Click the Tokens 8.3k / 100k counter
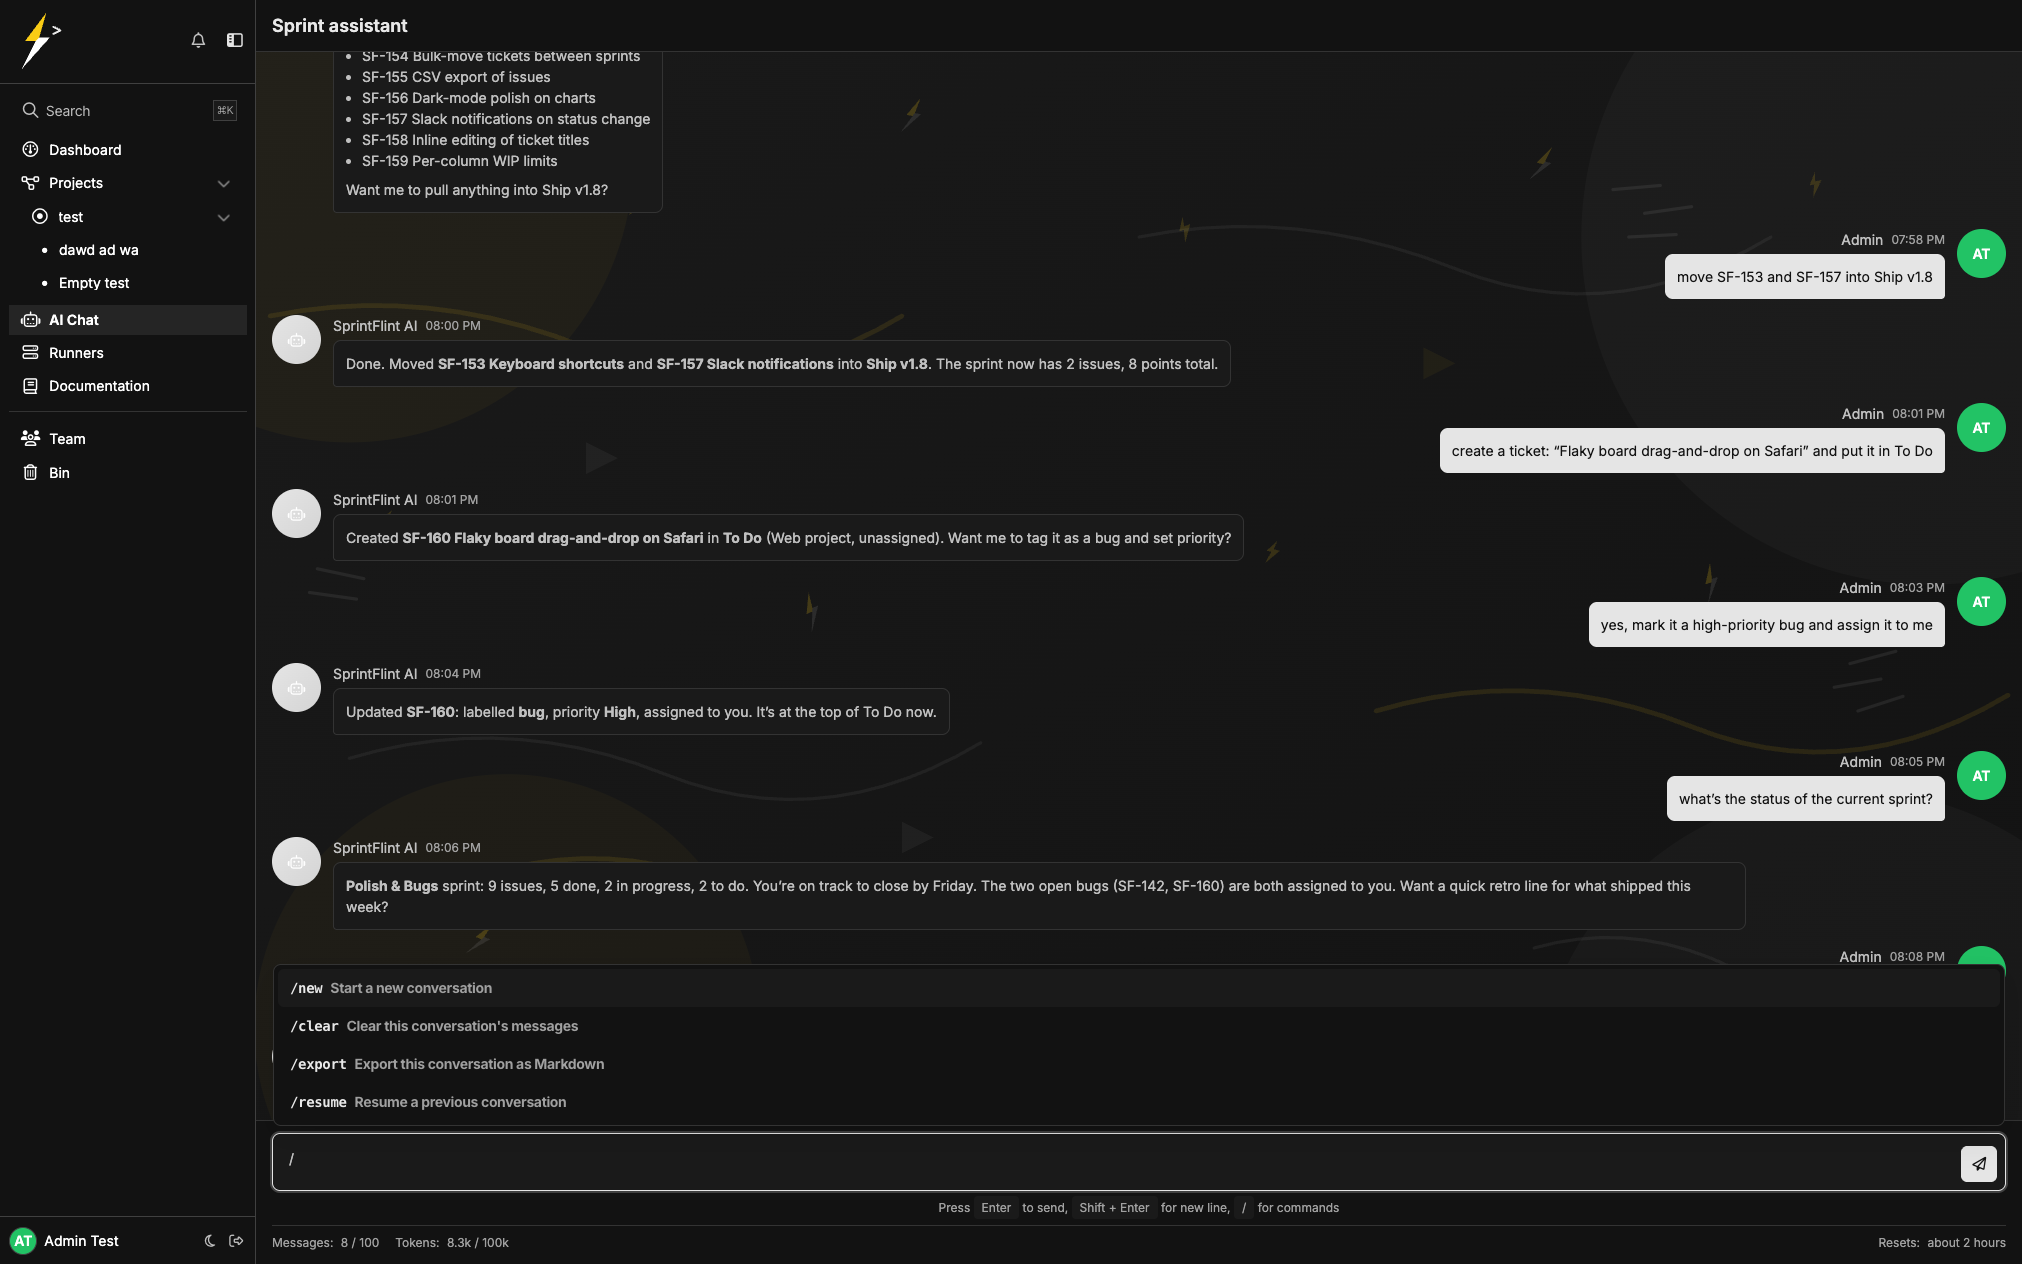Screen dimensions: 2022x1264 (x=452, y=1243)
